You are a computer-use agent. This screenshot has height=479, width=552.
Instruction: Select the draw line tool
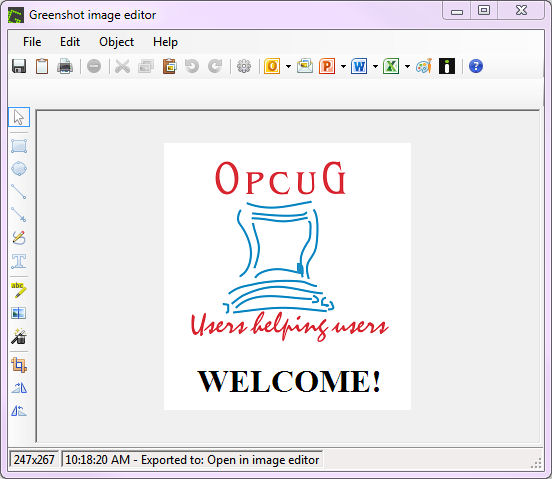tap(19, 192)
